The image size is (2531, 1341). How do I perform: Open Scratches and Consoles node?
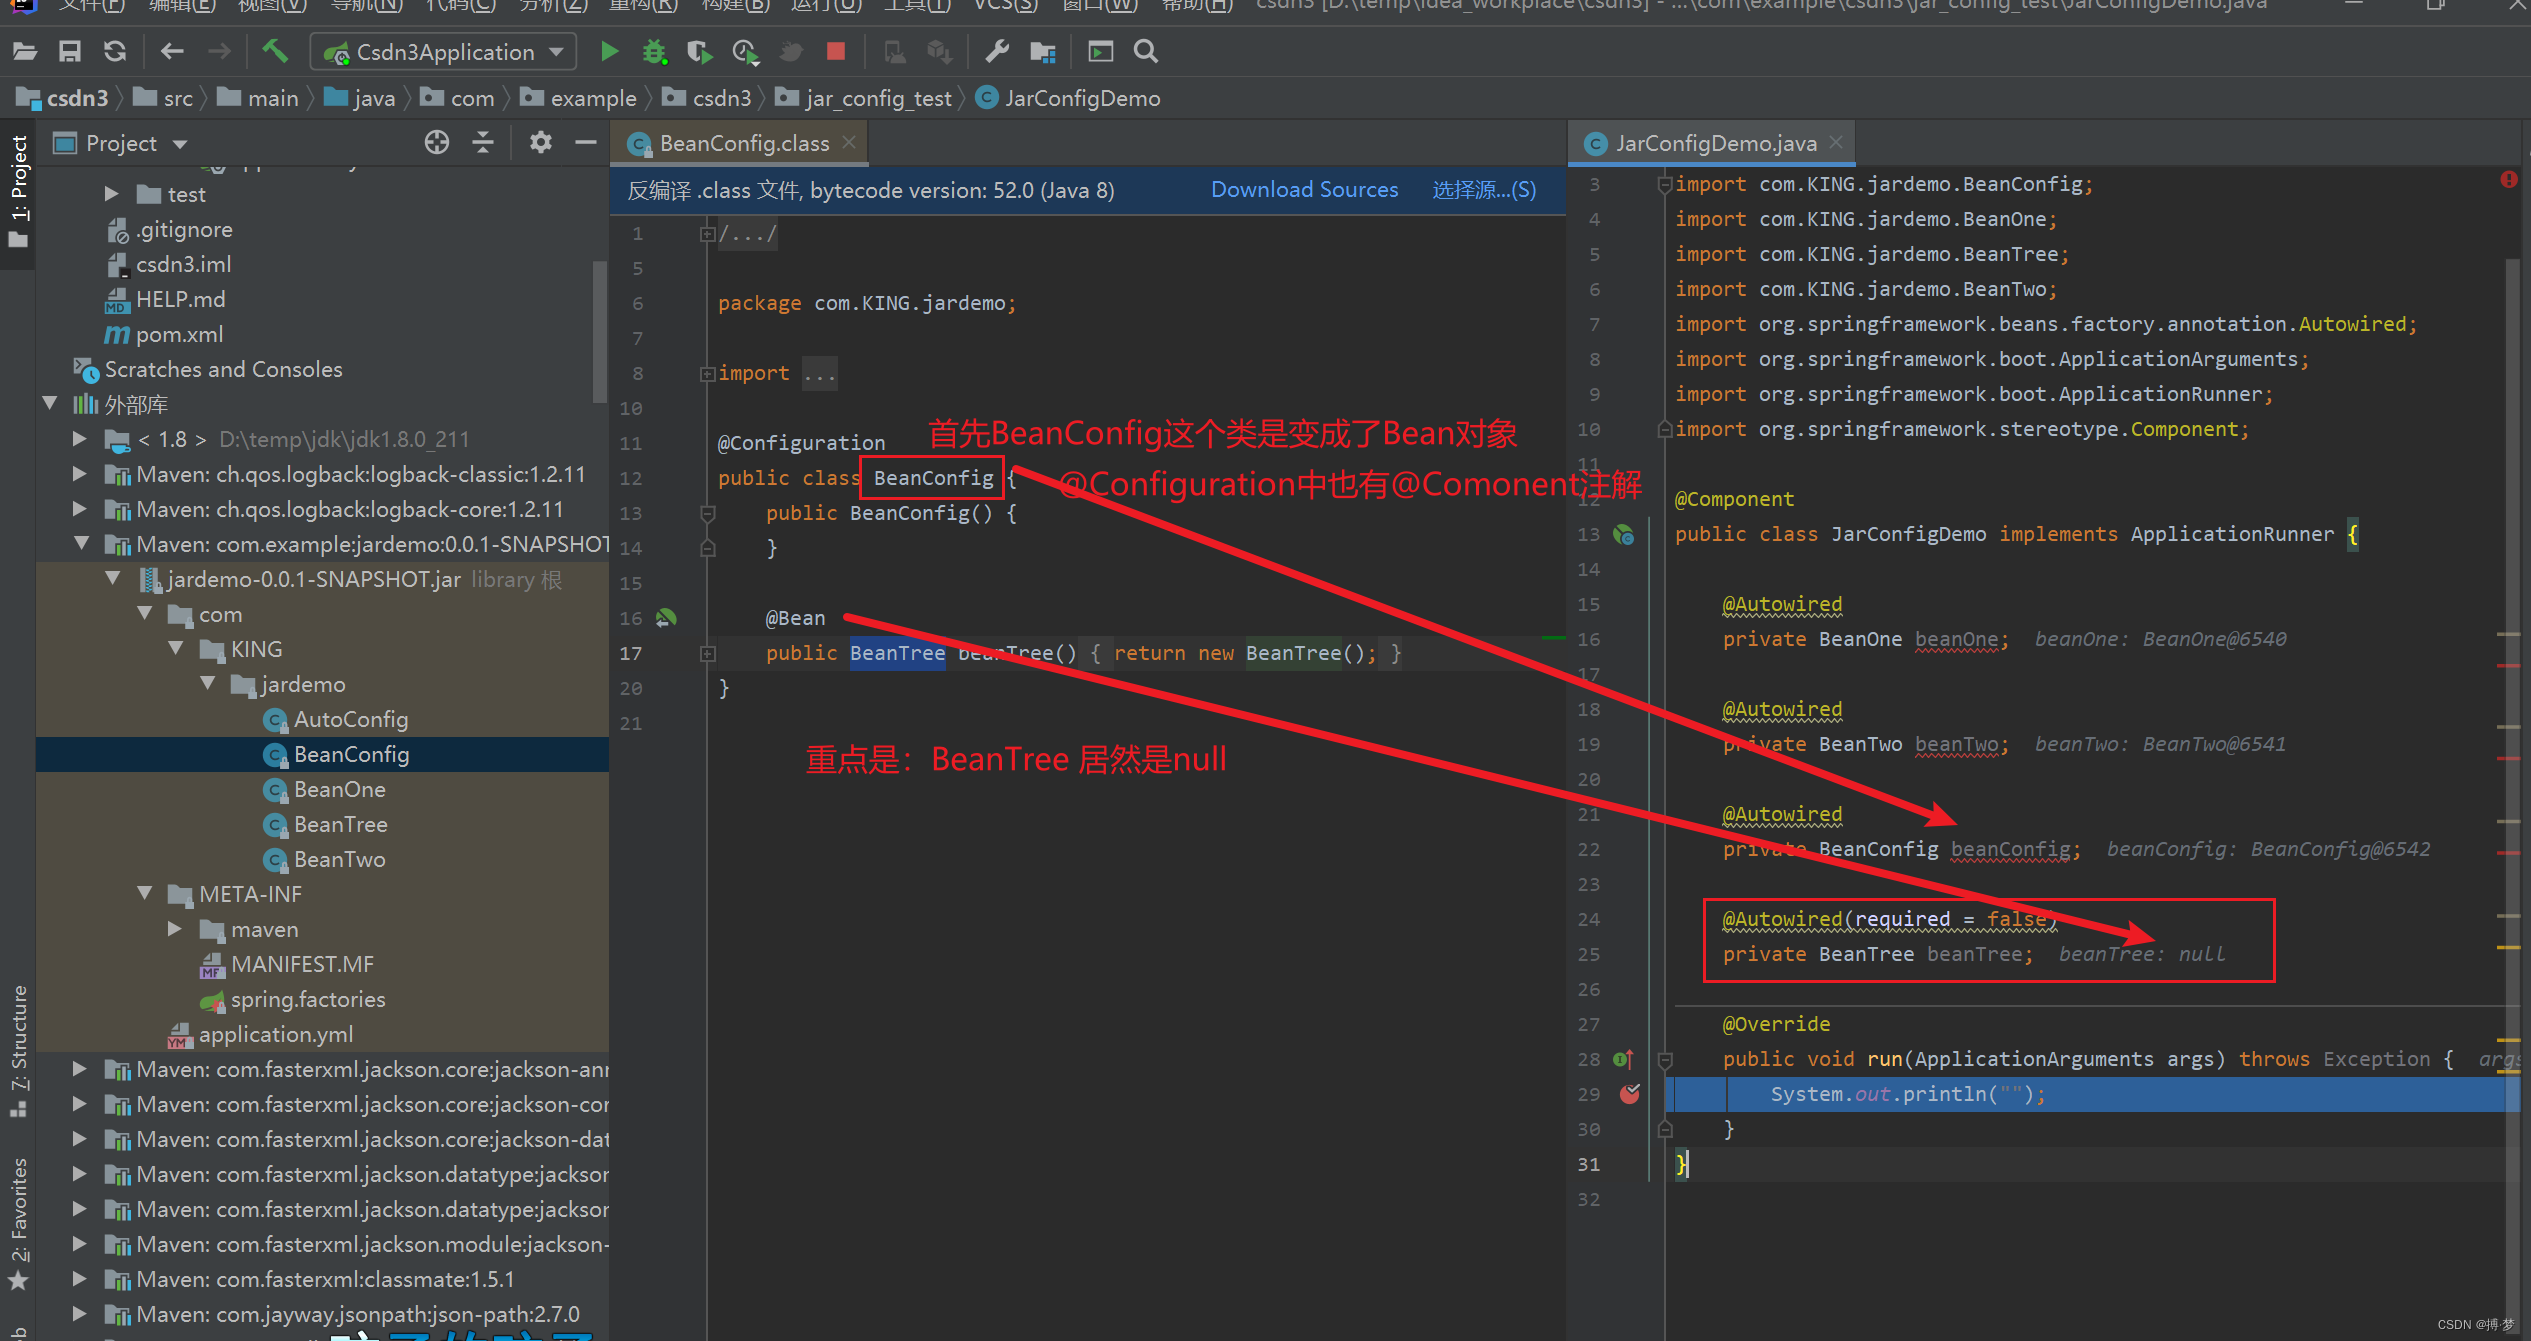223,369
